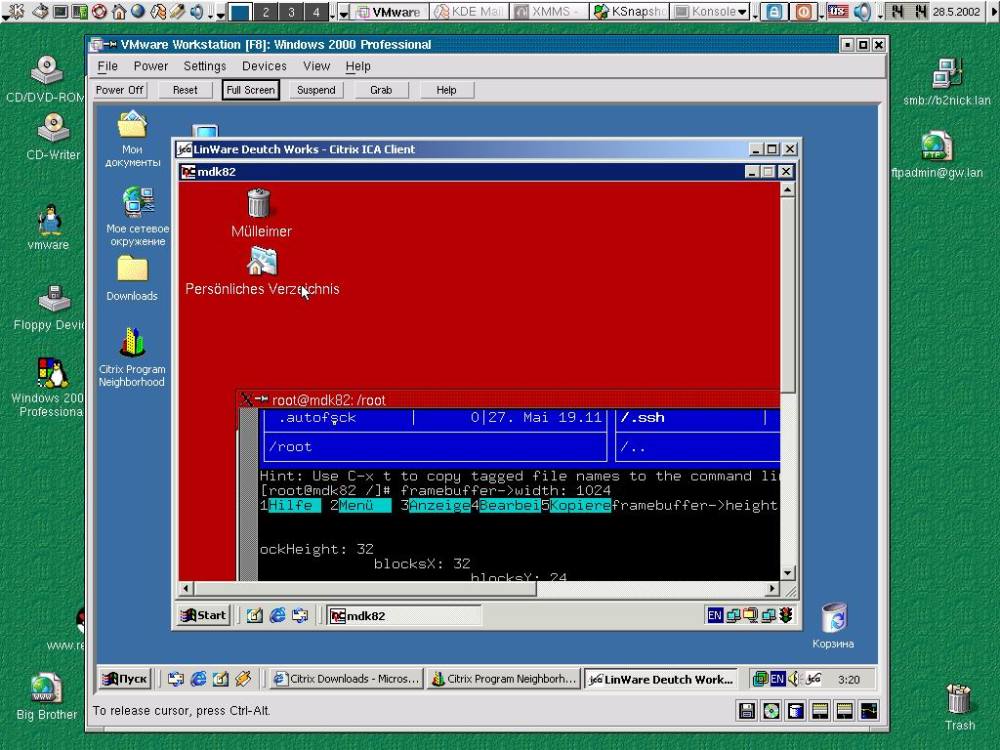Click the Grab toolbar button

coord(381,90)
